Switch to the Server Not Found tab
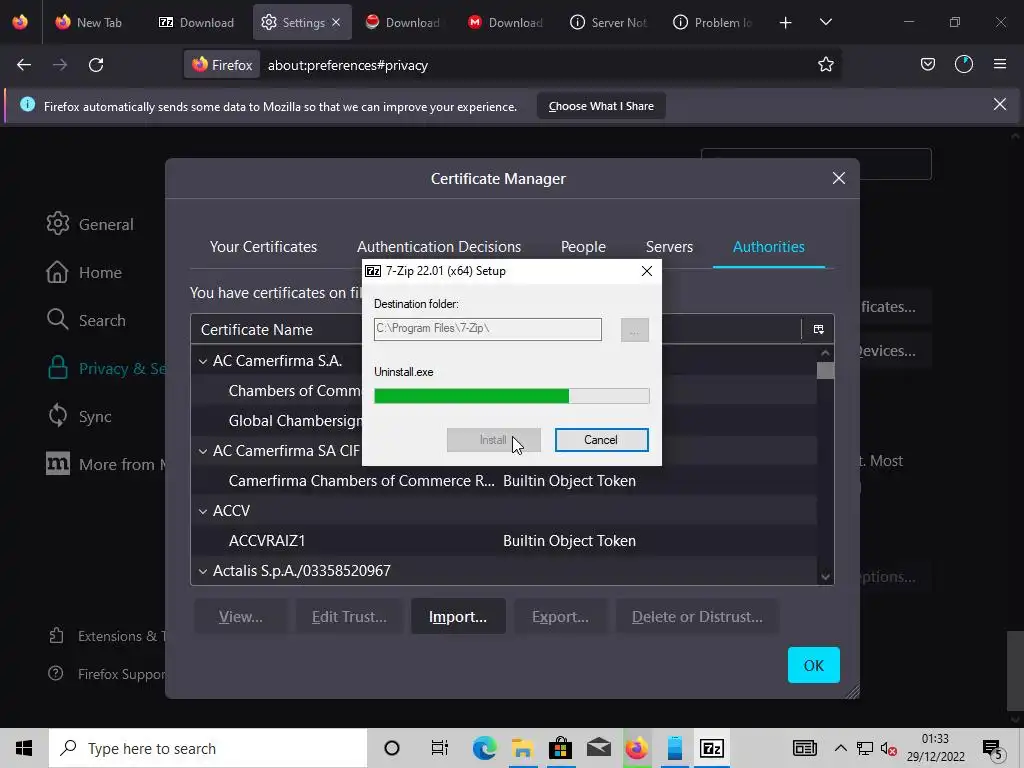The width and height of the screenshot is (1024, 768). (x=609, y=22)
